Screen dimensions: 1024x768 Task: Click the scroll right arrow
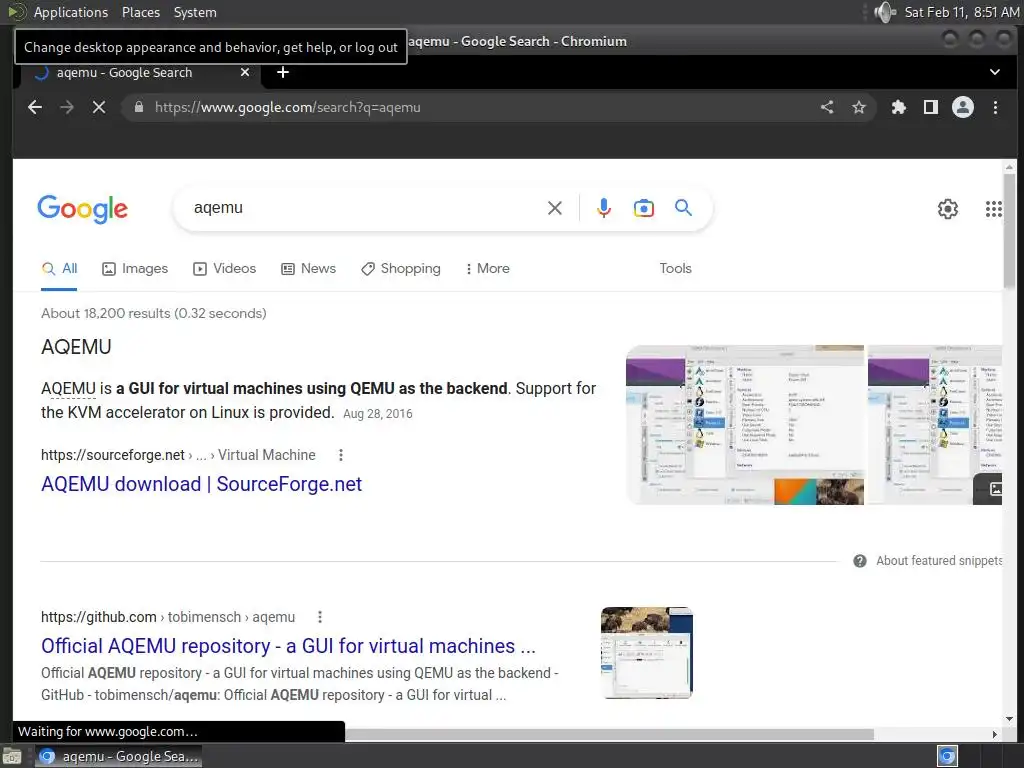[995, 735]
